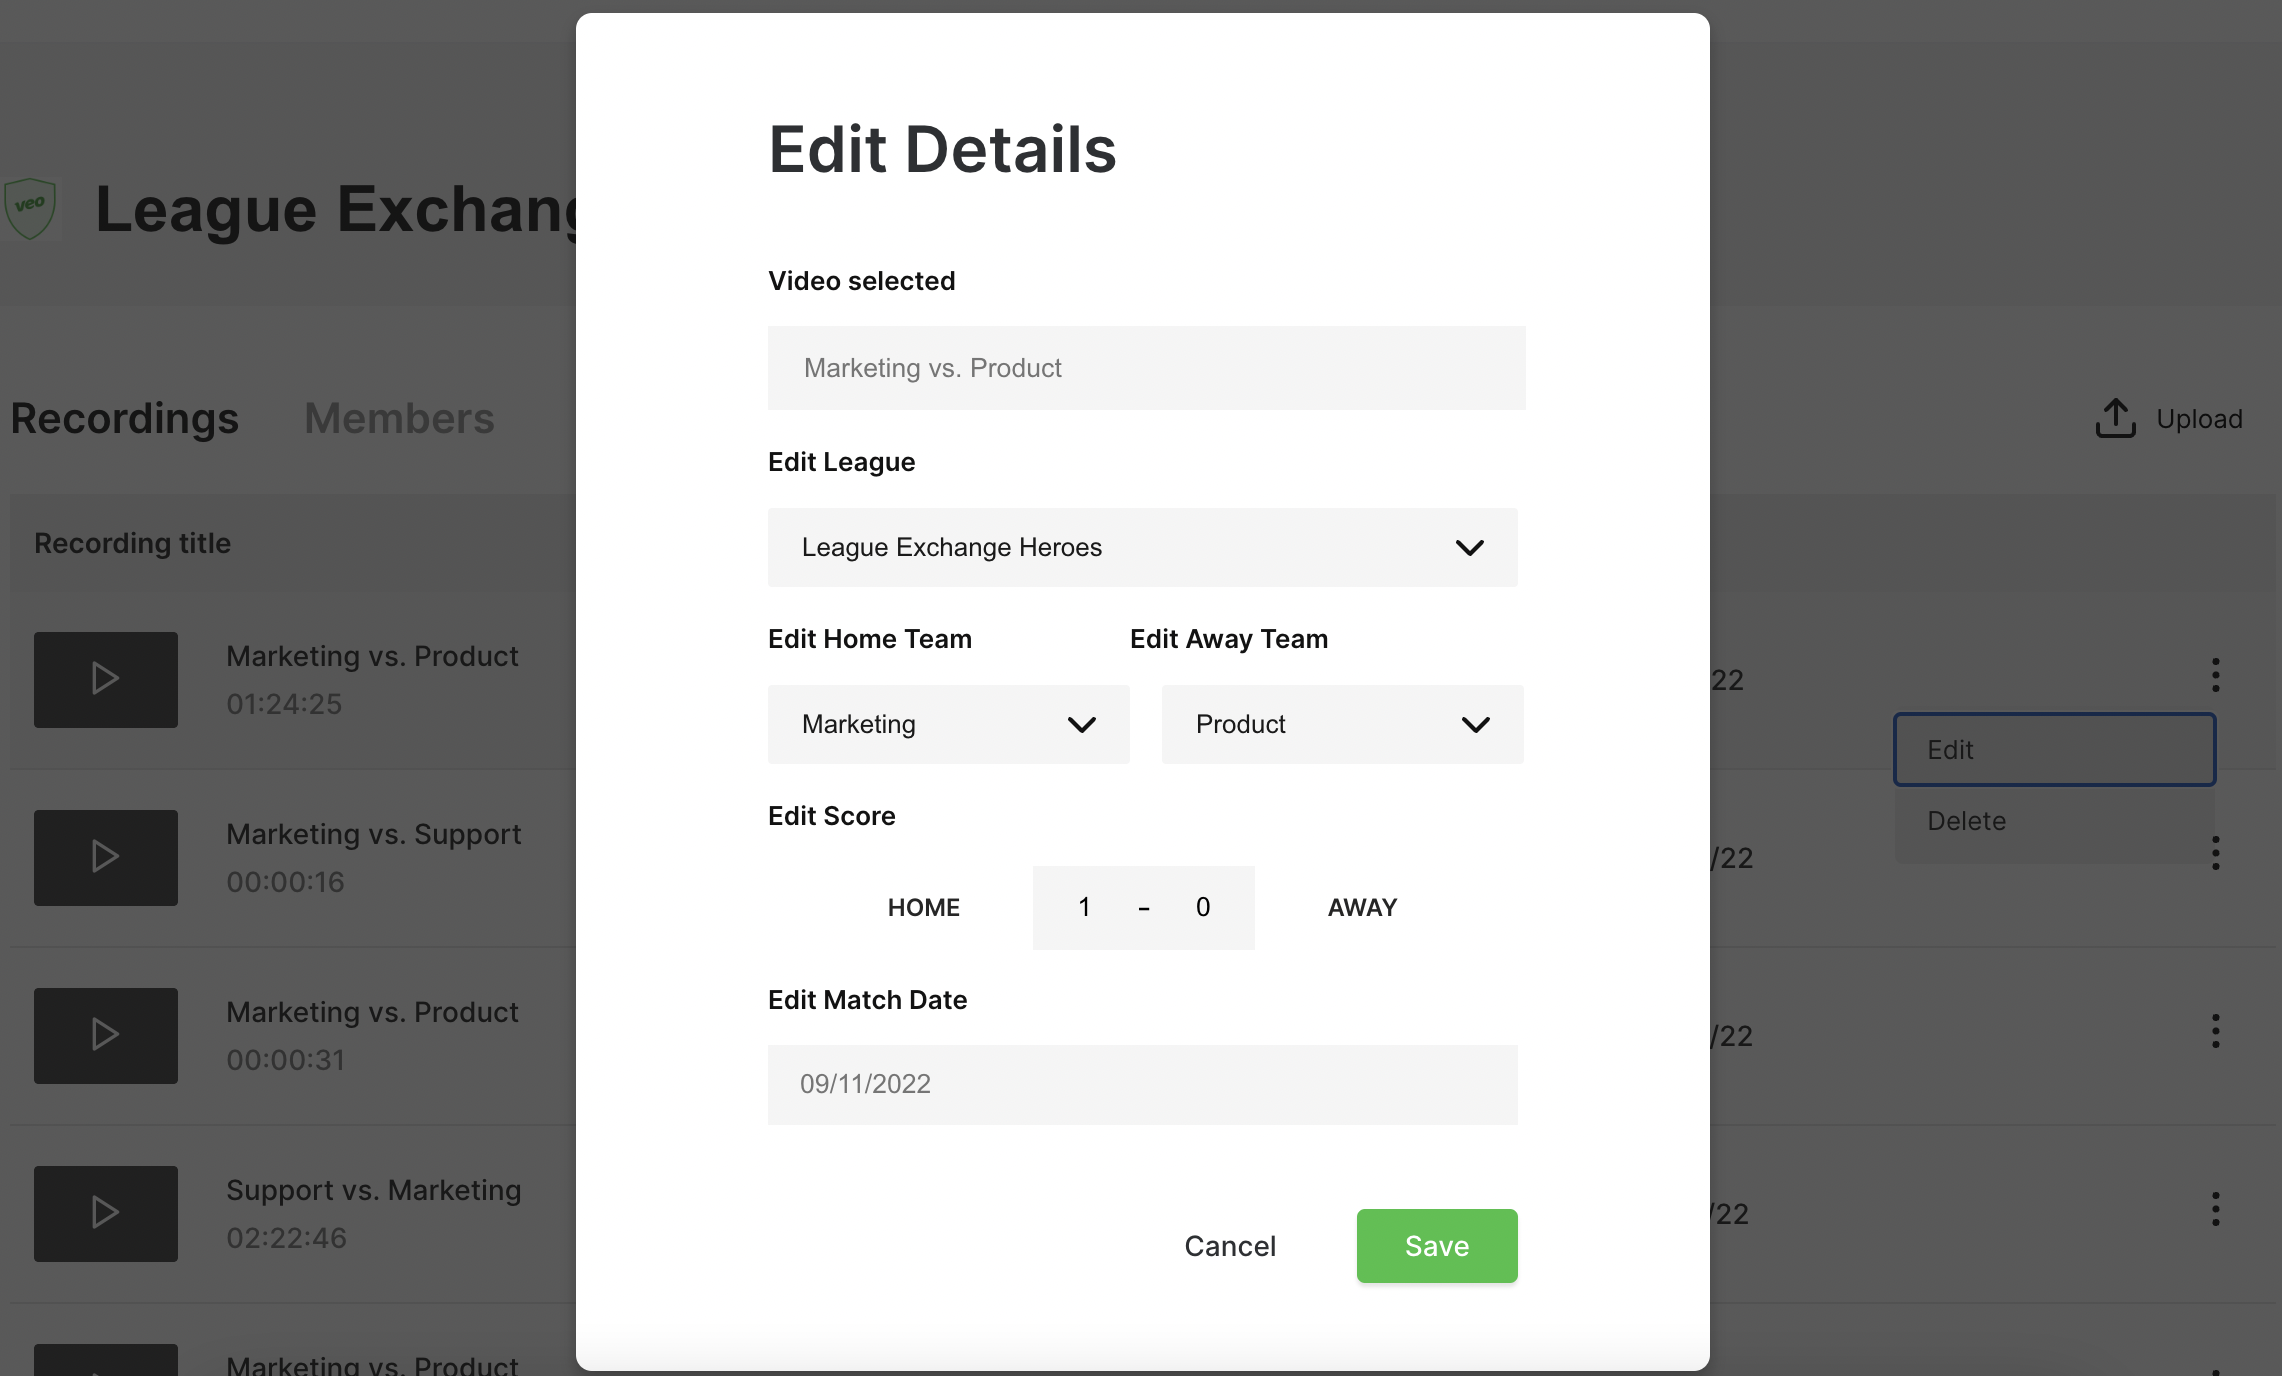Click the green Save button
This screenshot has width=2282, height=1376.
[1436, 1245]
